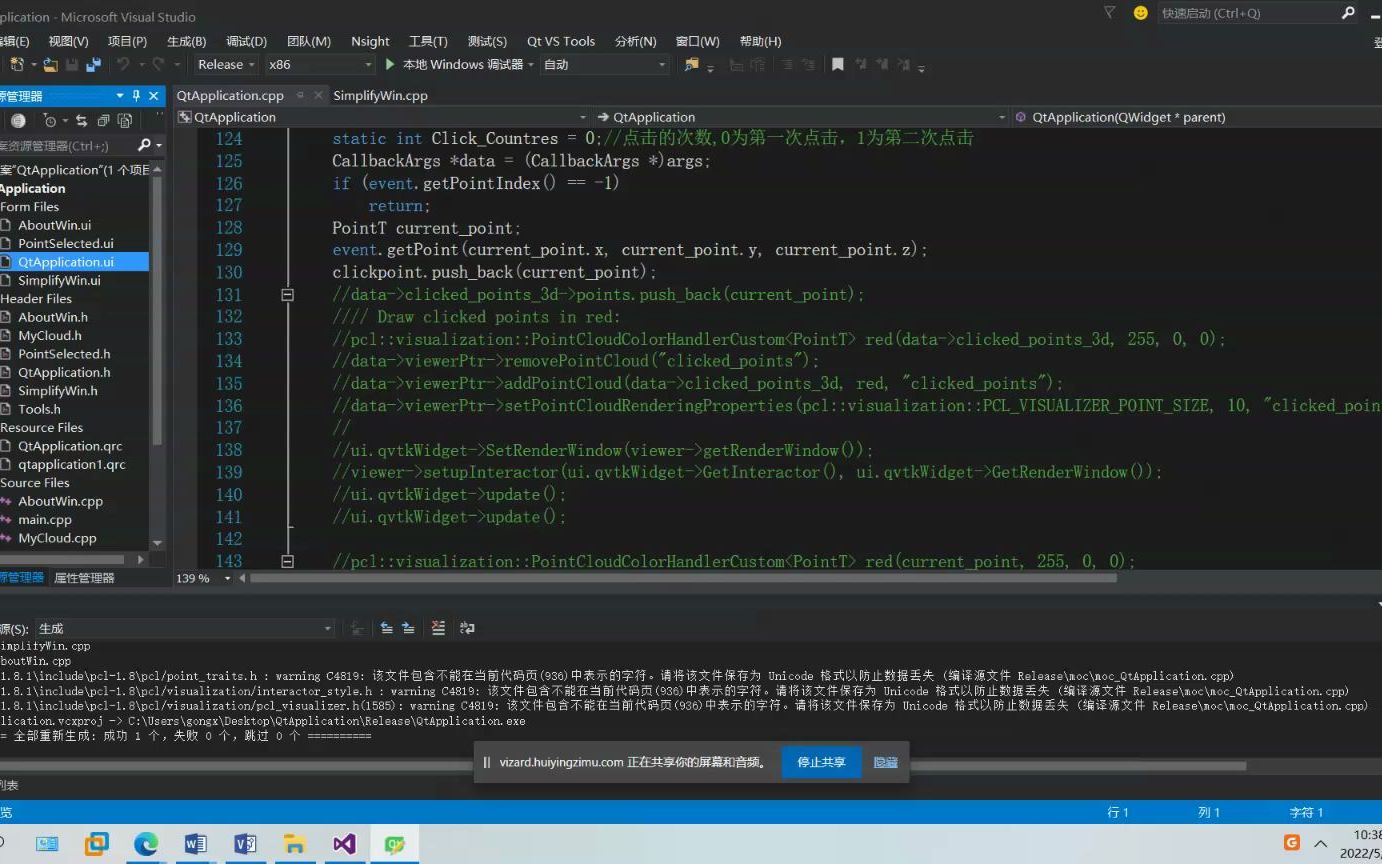The image size is (1382, 864).
Task: Open the Release configuration dropdown
Action: 226,64
